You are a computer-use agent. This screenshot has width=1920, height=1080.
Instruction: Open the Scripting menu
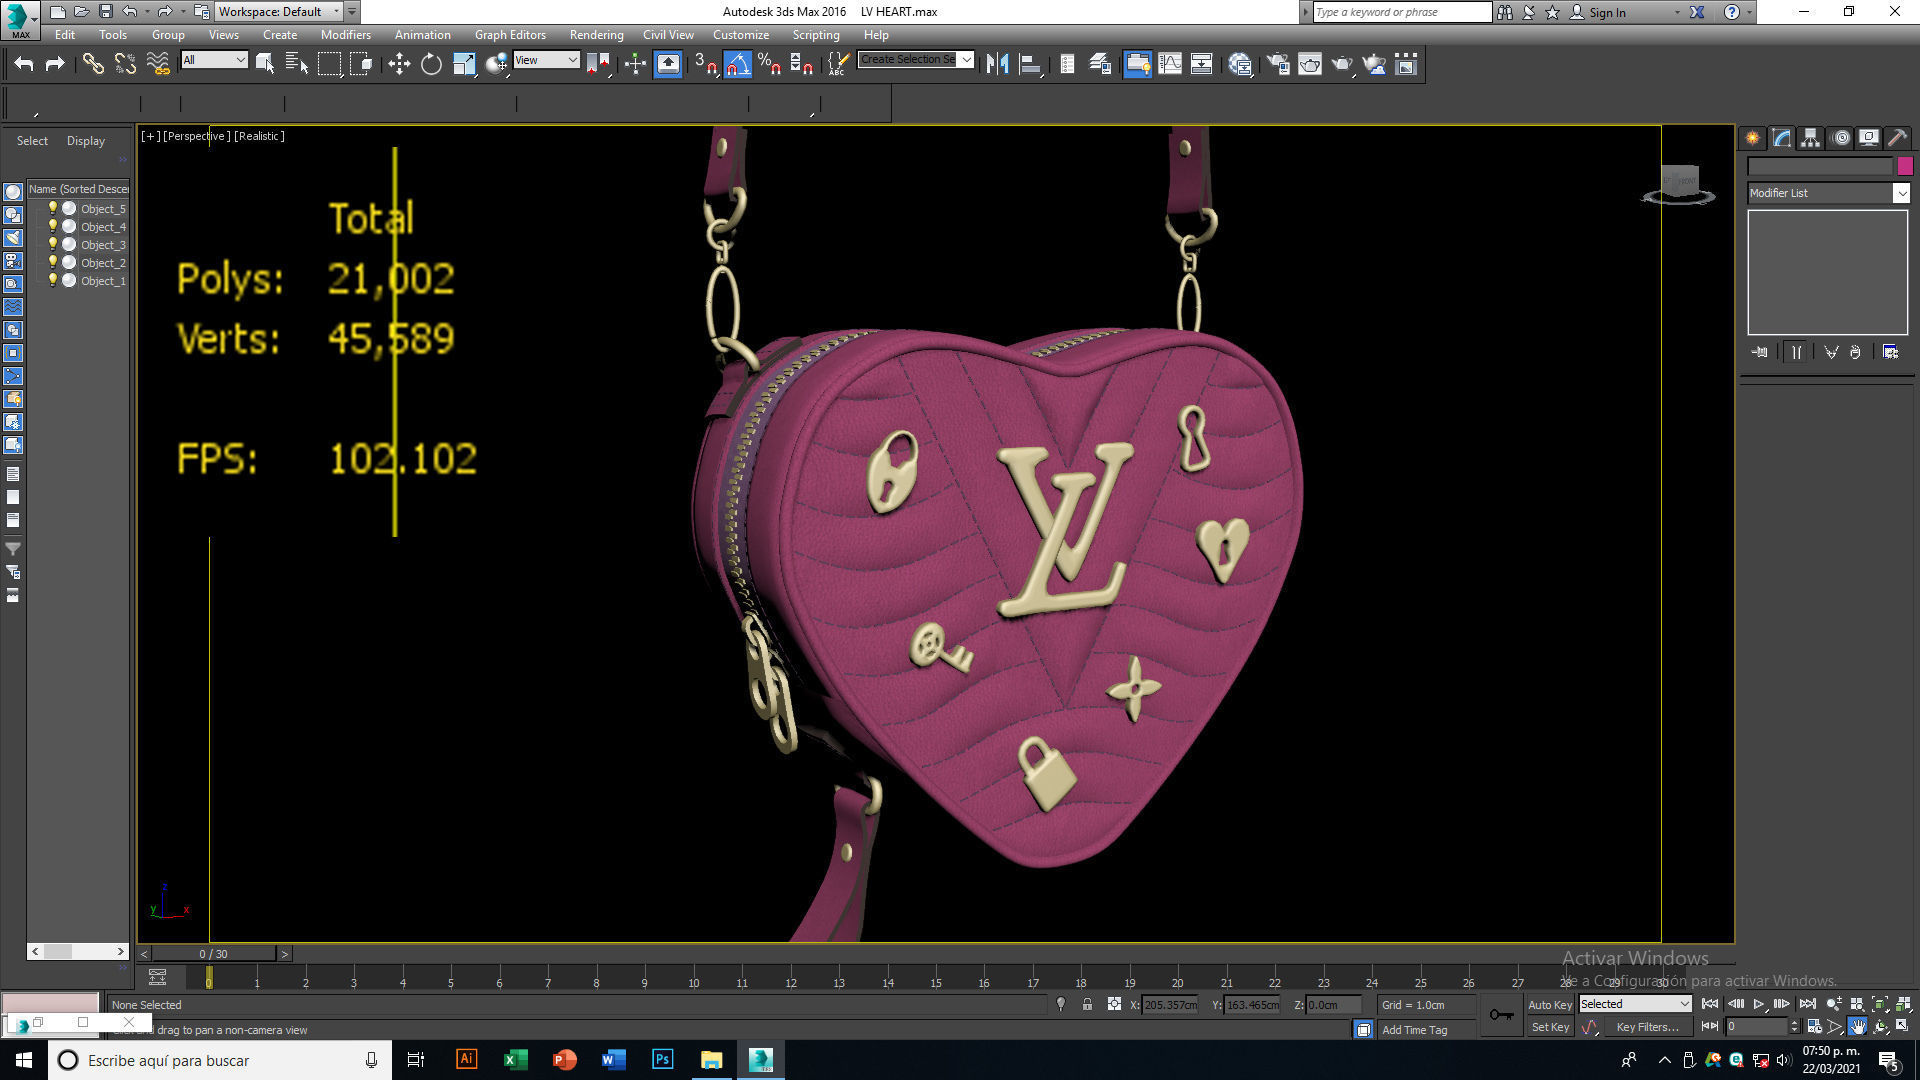coord(816,34)
